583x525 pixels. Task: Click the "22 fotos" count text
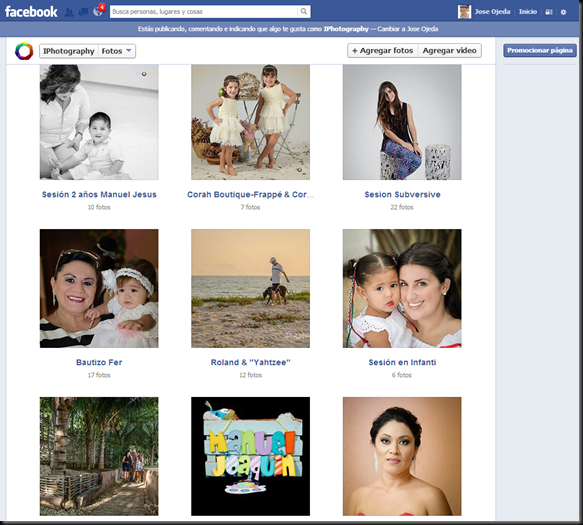click(x=402, y=207)
